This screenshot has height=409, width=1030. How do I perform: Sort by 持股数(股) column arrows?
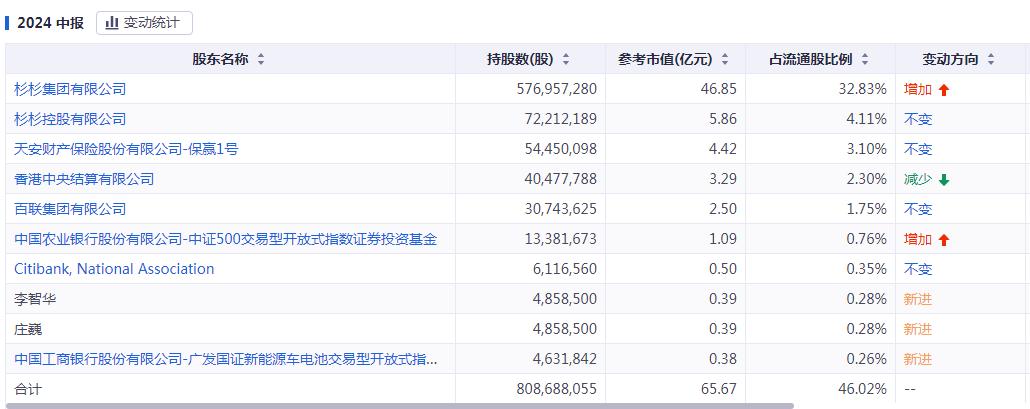click(566, 60)
